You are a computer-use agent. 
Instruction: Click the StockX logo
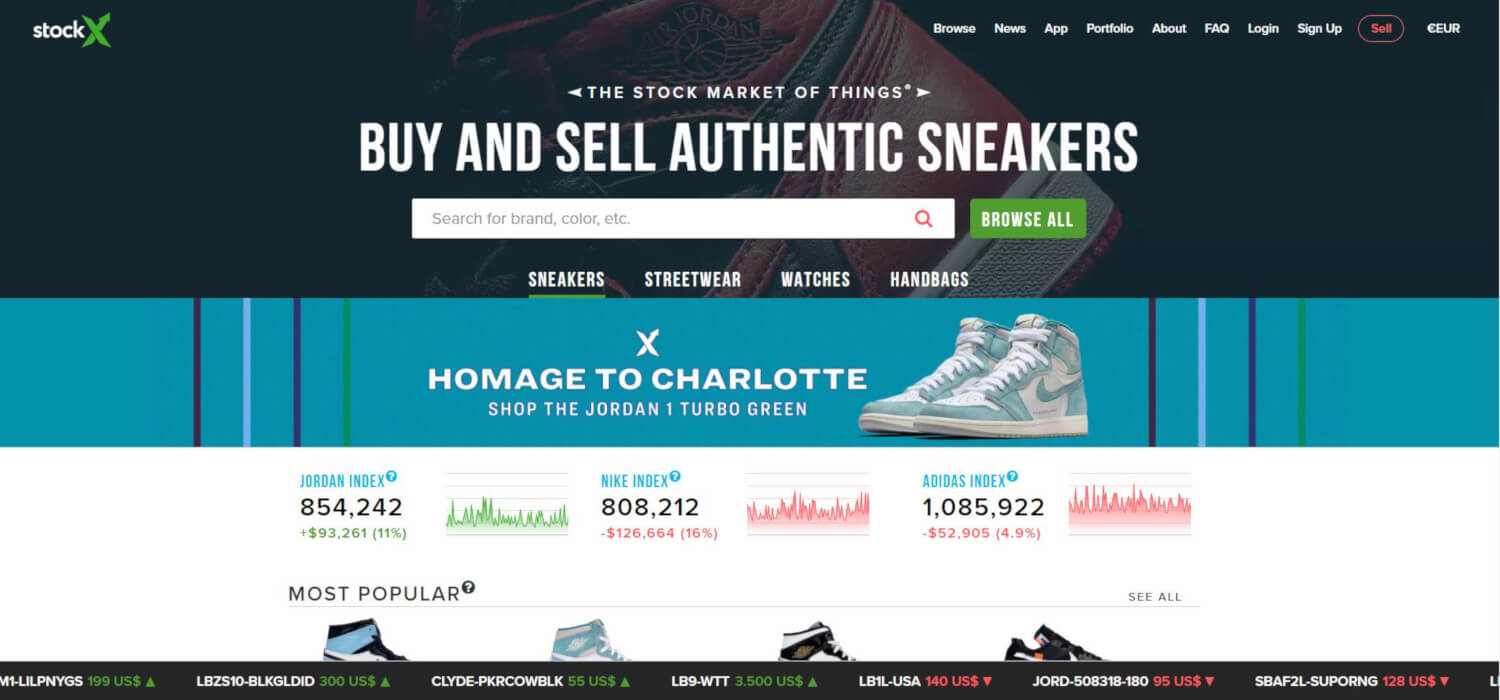(x=72, y=29)
